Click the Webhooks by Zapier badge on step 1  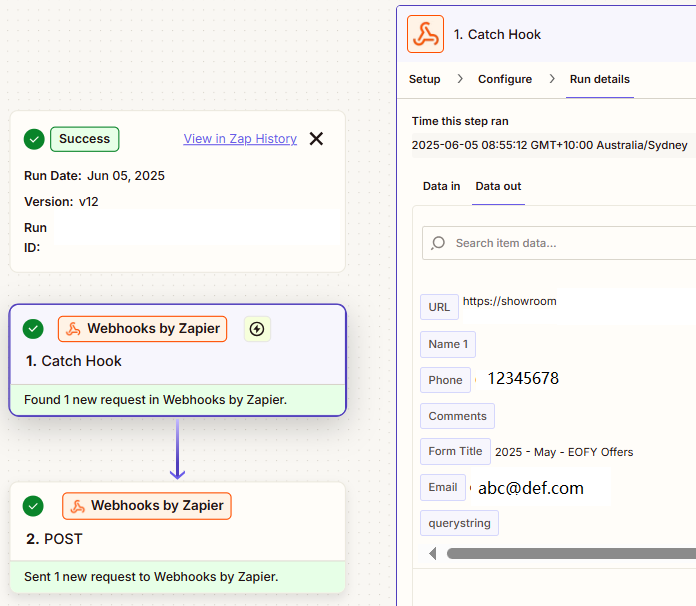point(142,329)
